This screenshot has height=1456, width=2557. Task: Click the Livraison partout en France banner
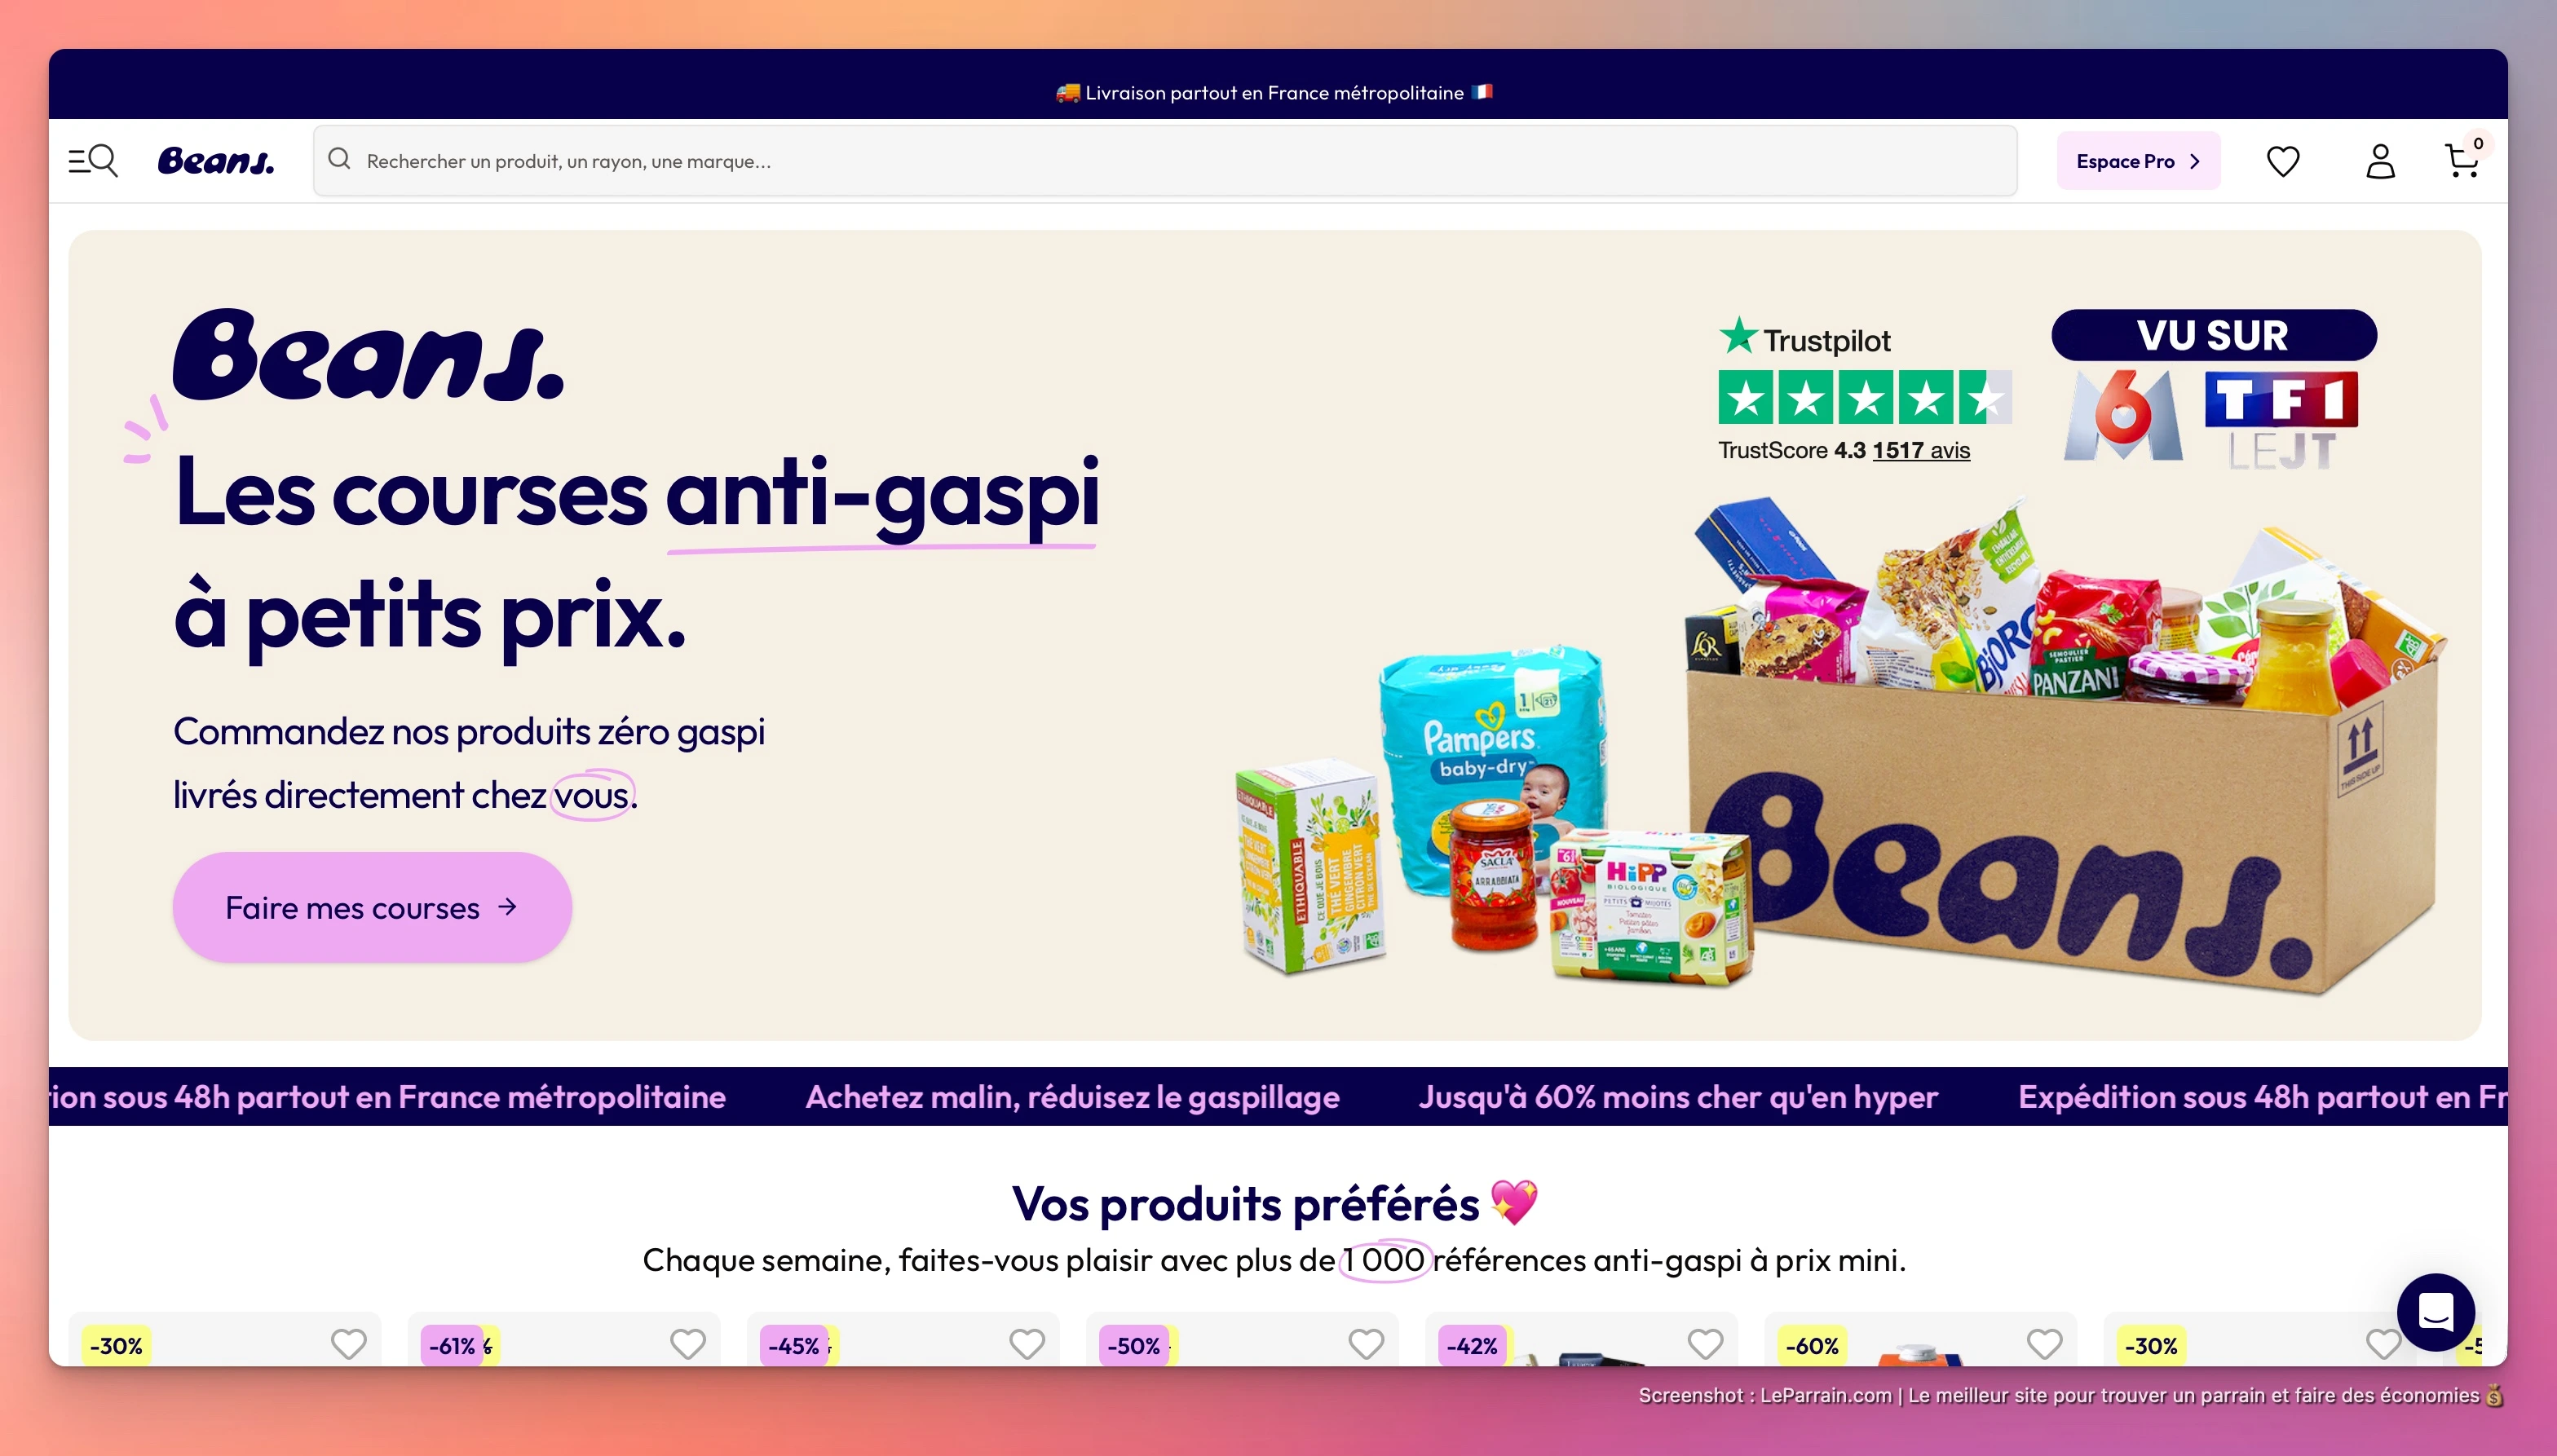coord(1275,93)
